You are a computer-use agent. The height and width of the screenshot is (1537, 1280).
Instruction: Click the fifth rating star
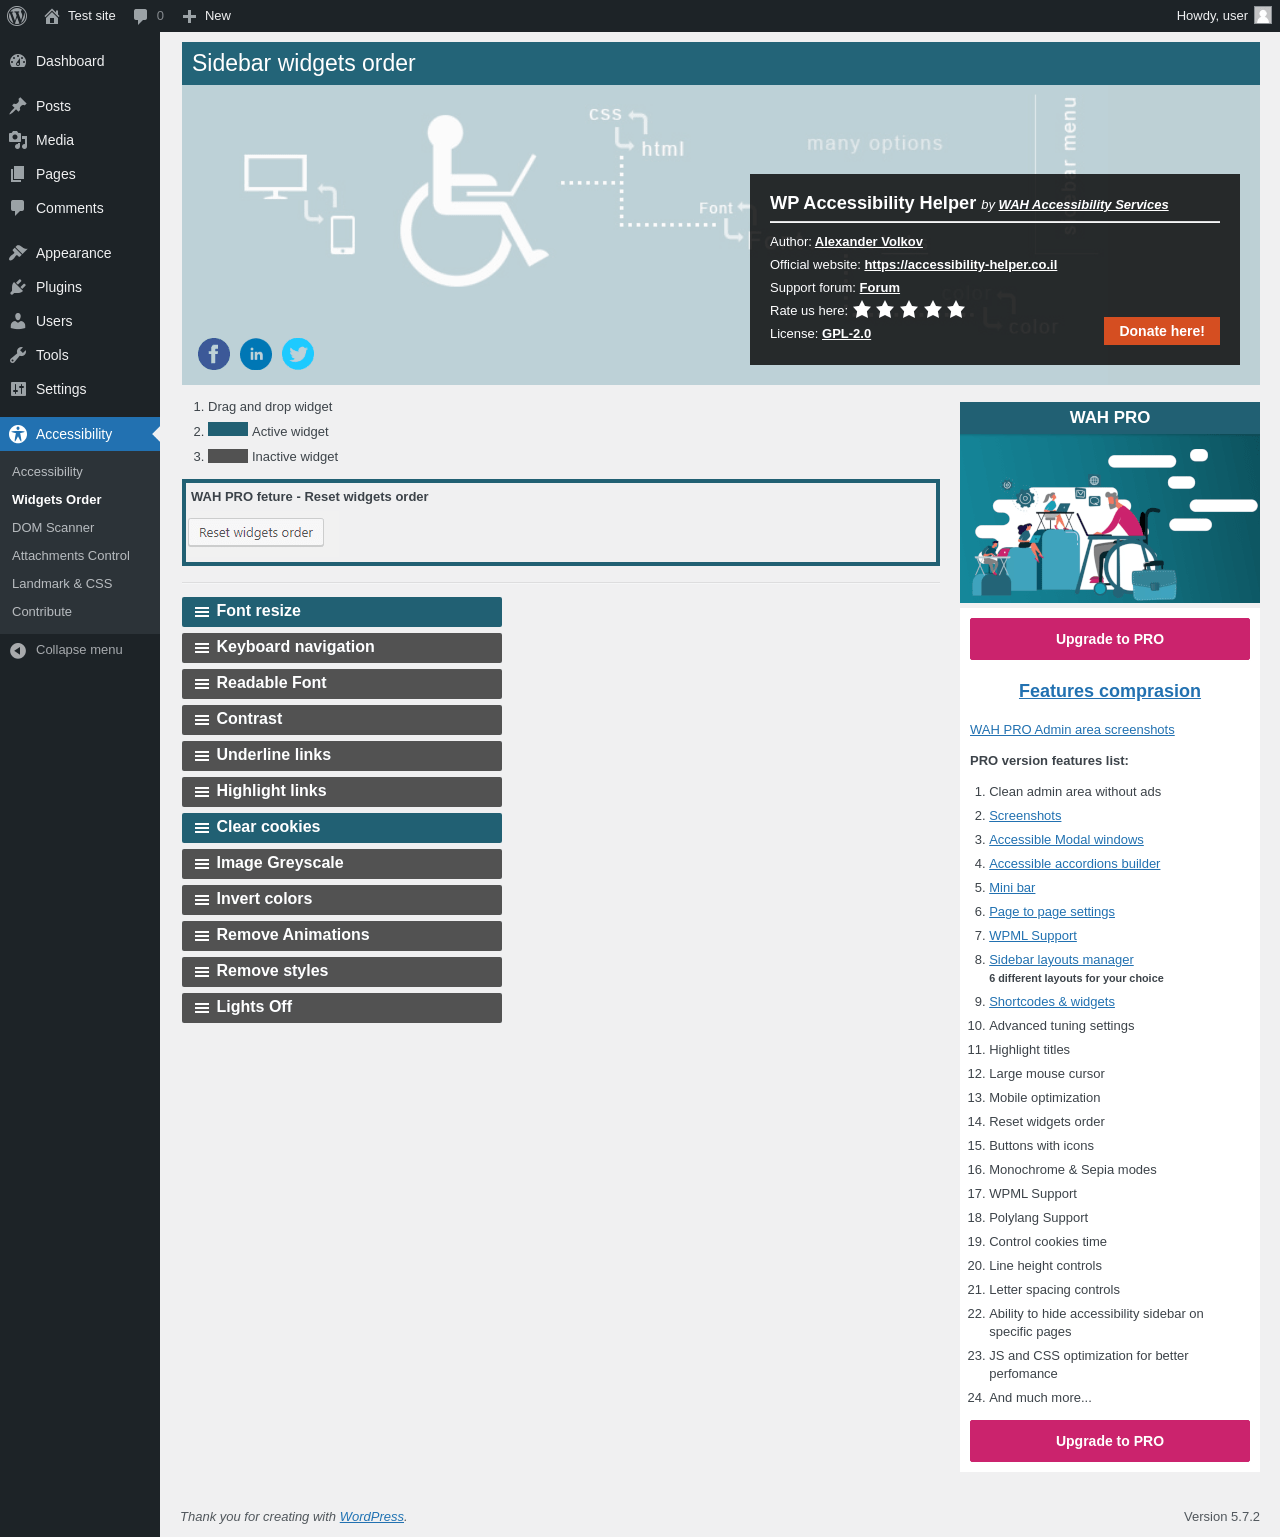(x=956, y=309)
